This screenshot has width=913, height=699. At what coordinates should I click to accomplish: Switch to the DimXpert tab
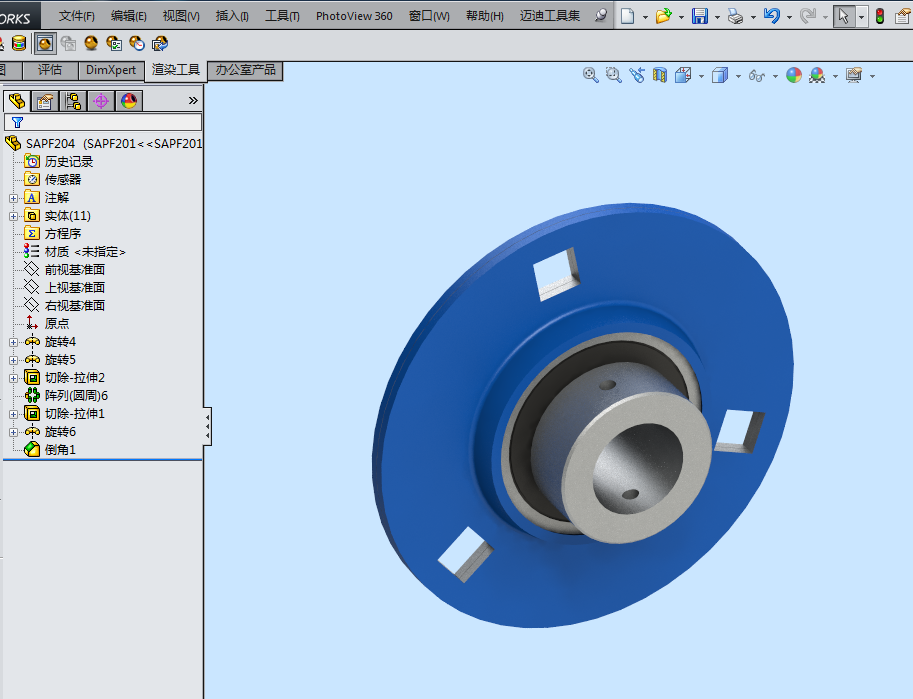[111, 70]
